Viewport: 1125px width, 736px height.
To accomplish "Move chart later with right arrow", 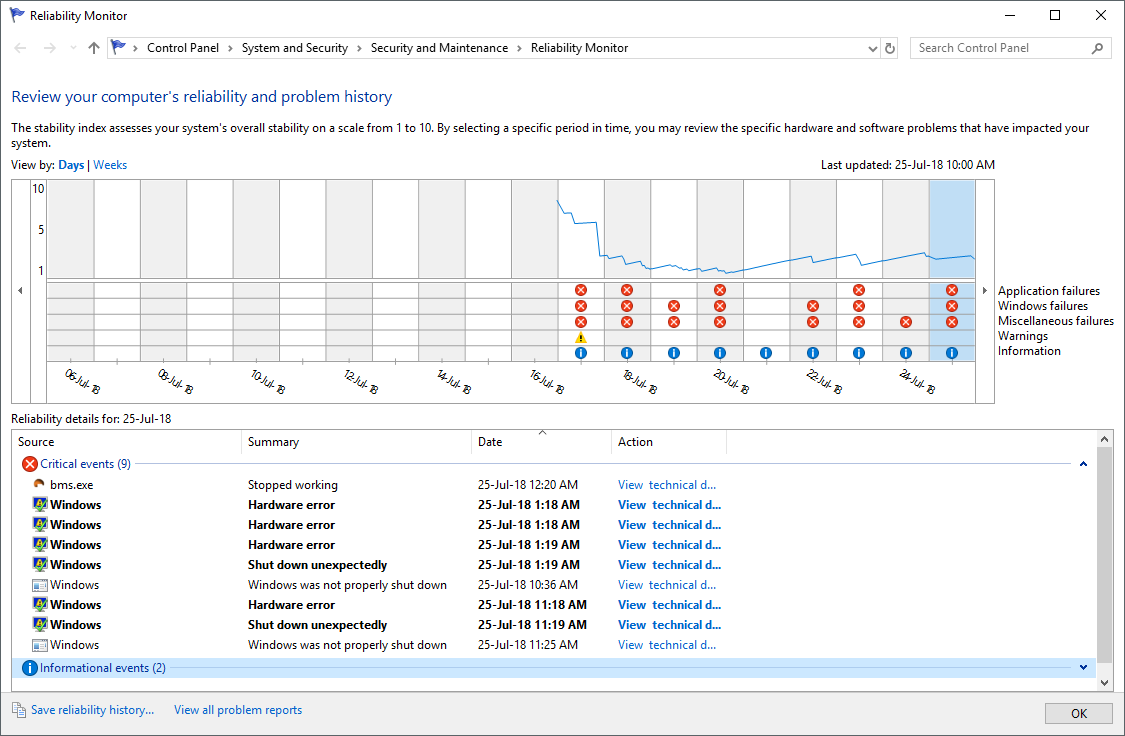I will tap(985, 291).
